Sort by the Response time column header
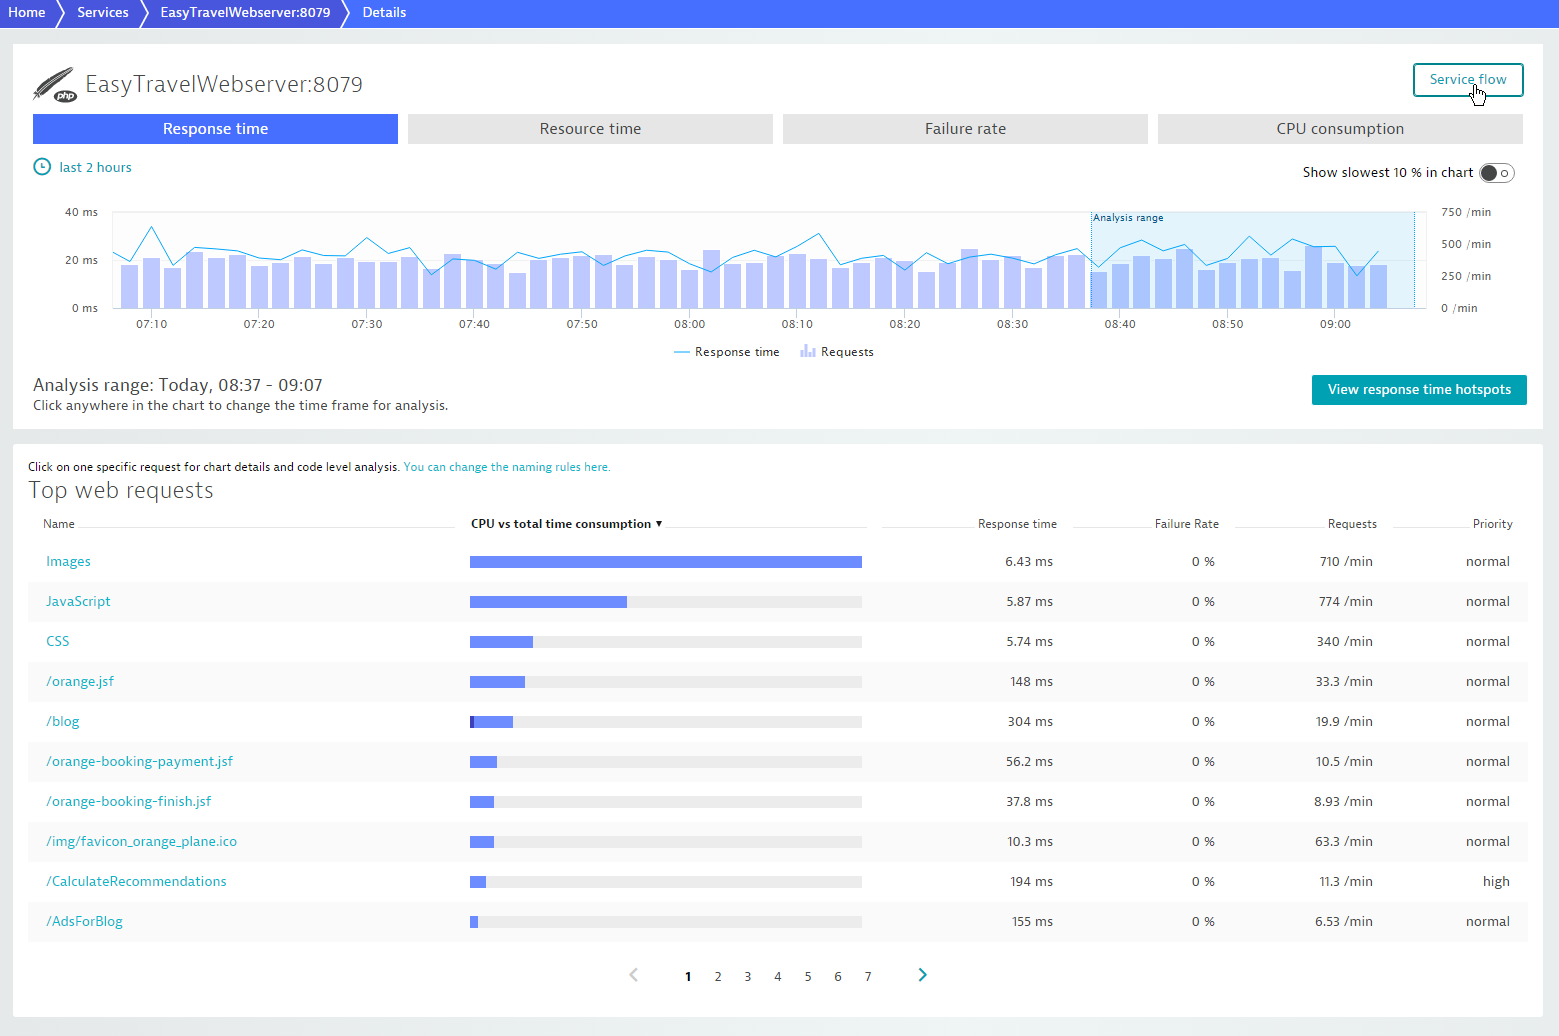Screen dimensions: 1559x1036 [1017, 524]
